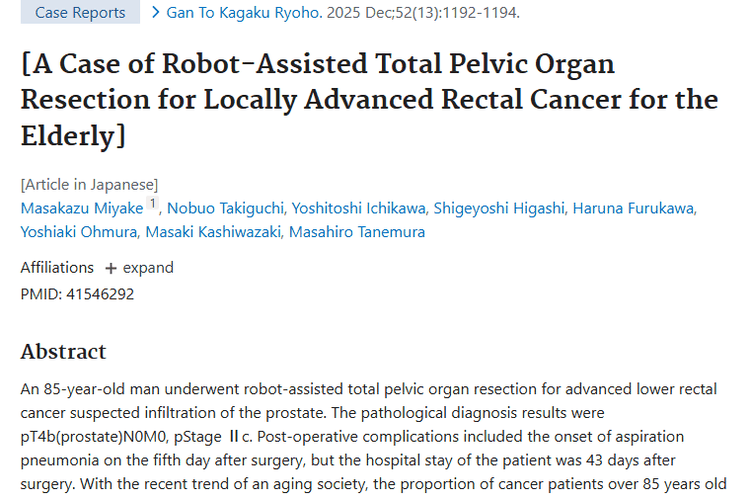The width and height of the screenshot is (750, 500).
Task: Select the Case Reports publication type badge
Action: tap(80, 13)
